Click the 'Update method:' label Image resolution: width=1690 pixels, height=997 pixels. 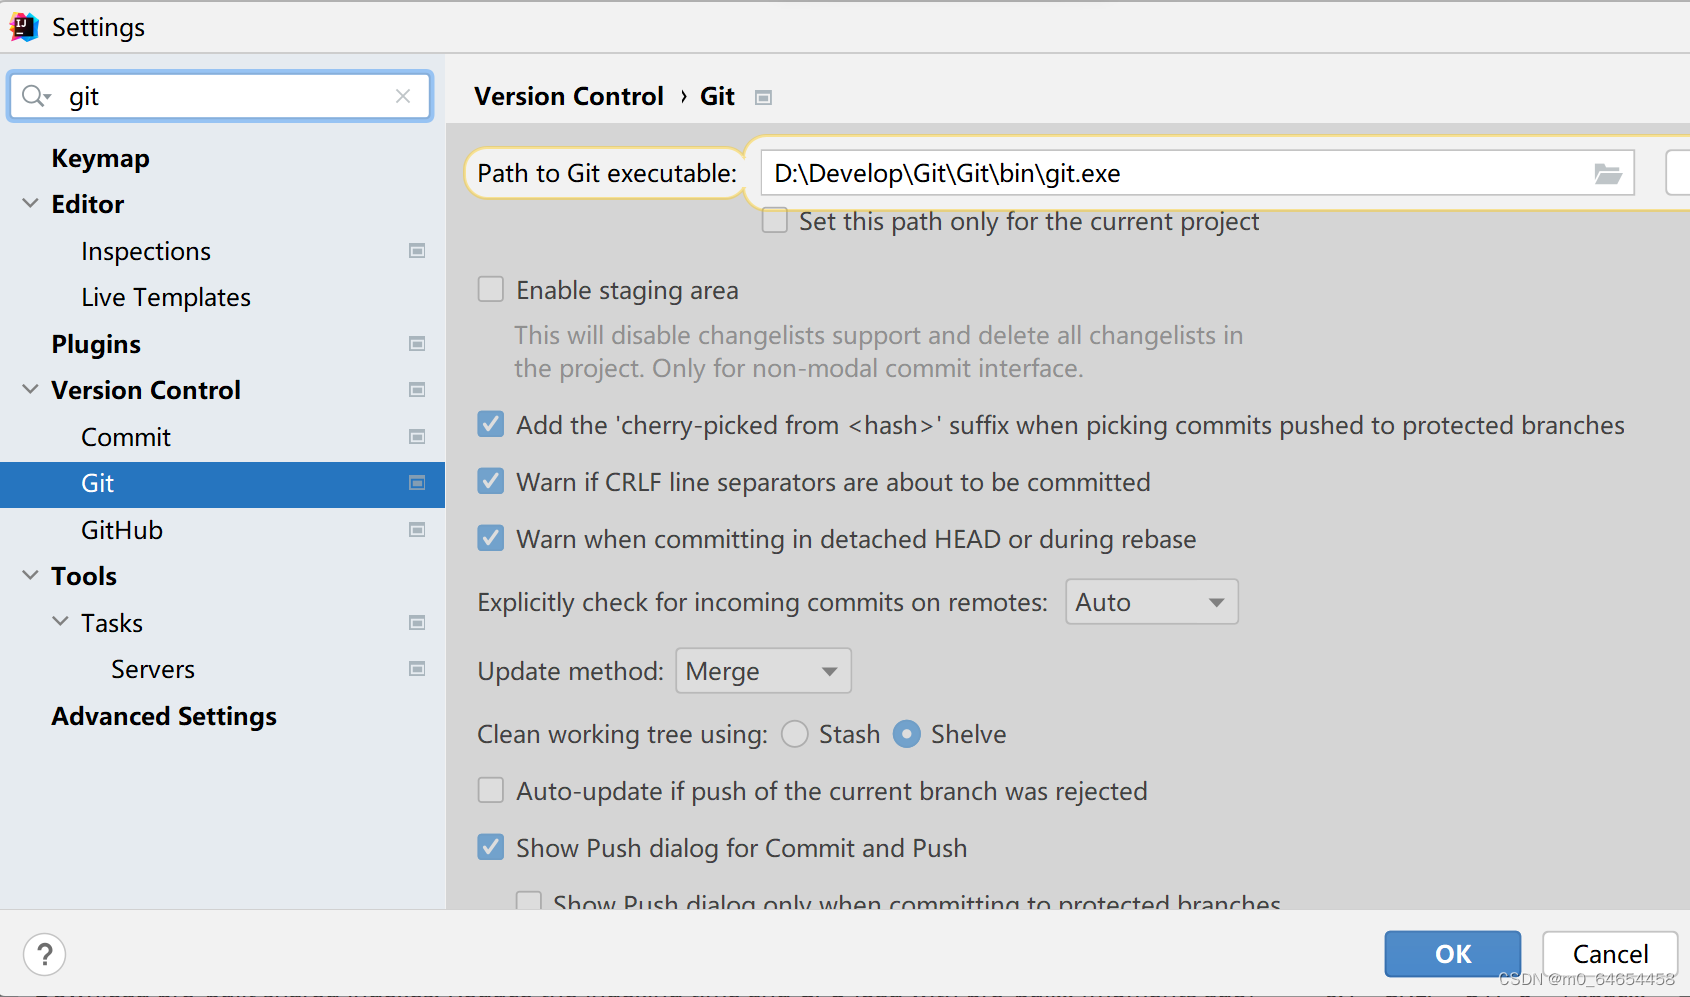570,671
